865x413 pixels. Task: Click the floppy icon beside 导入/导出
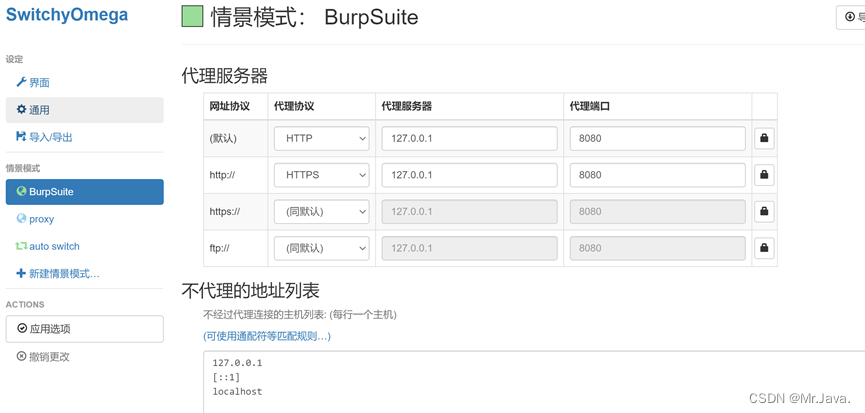click(x=22, y=137)
